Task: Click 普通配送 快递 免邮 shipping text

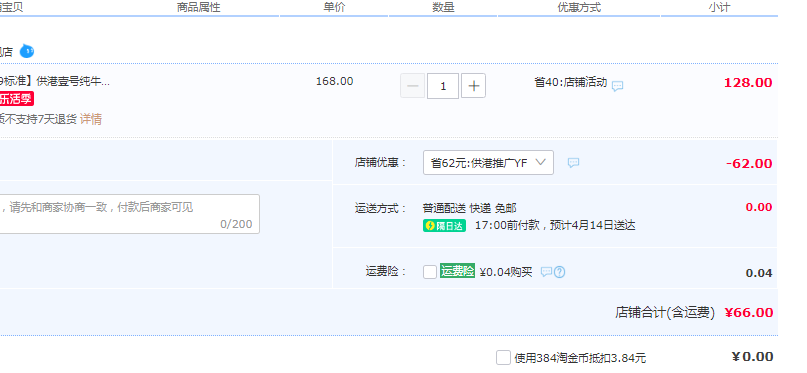Action: [x=469, y=208]
